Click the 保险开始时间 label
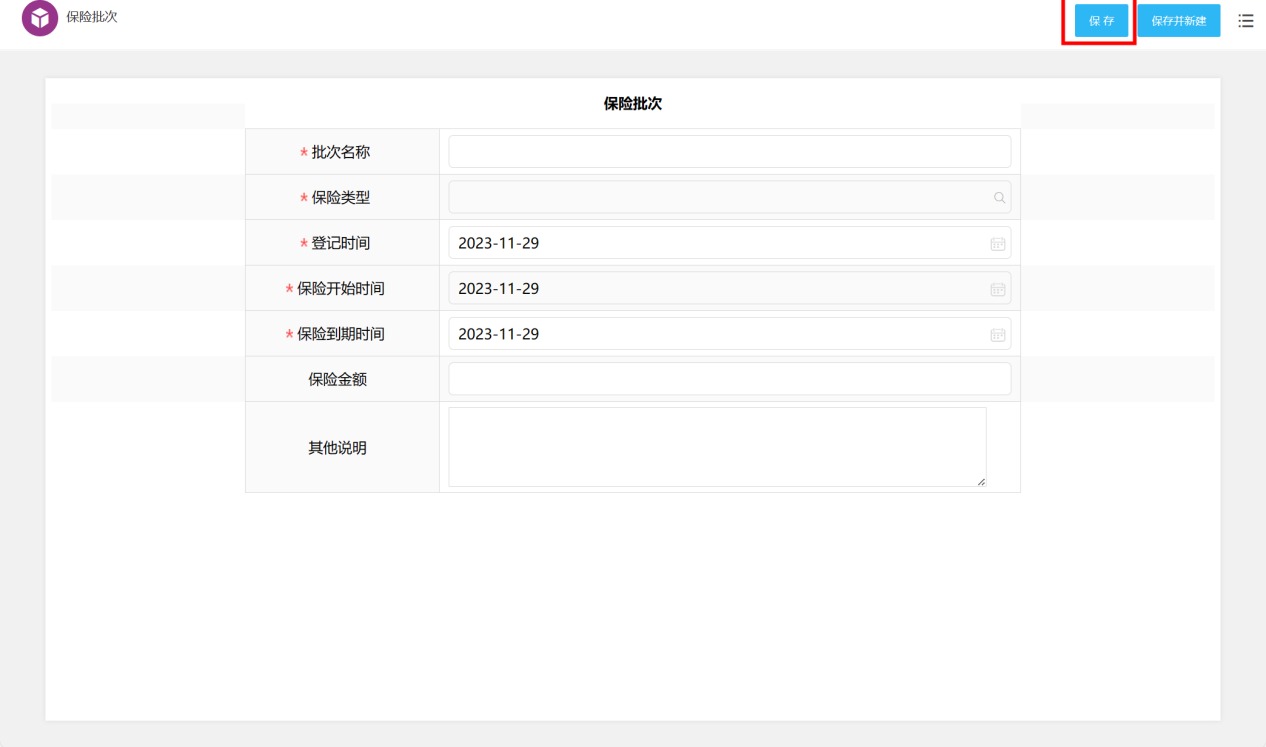 coord(341,289)
